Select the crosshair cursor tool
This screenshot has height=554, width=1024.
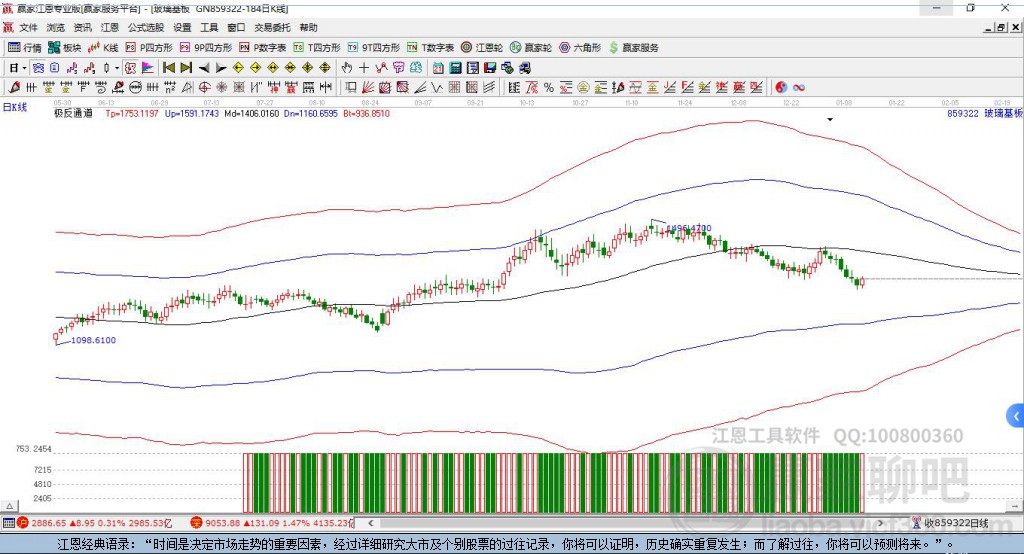(364, 68)
